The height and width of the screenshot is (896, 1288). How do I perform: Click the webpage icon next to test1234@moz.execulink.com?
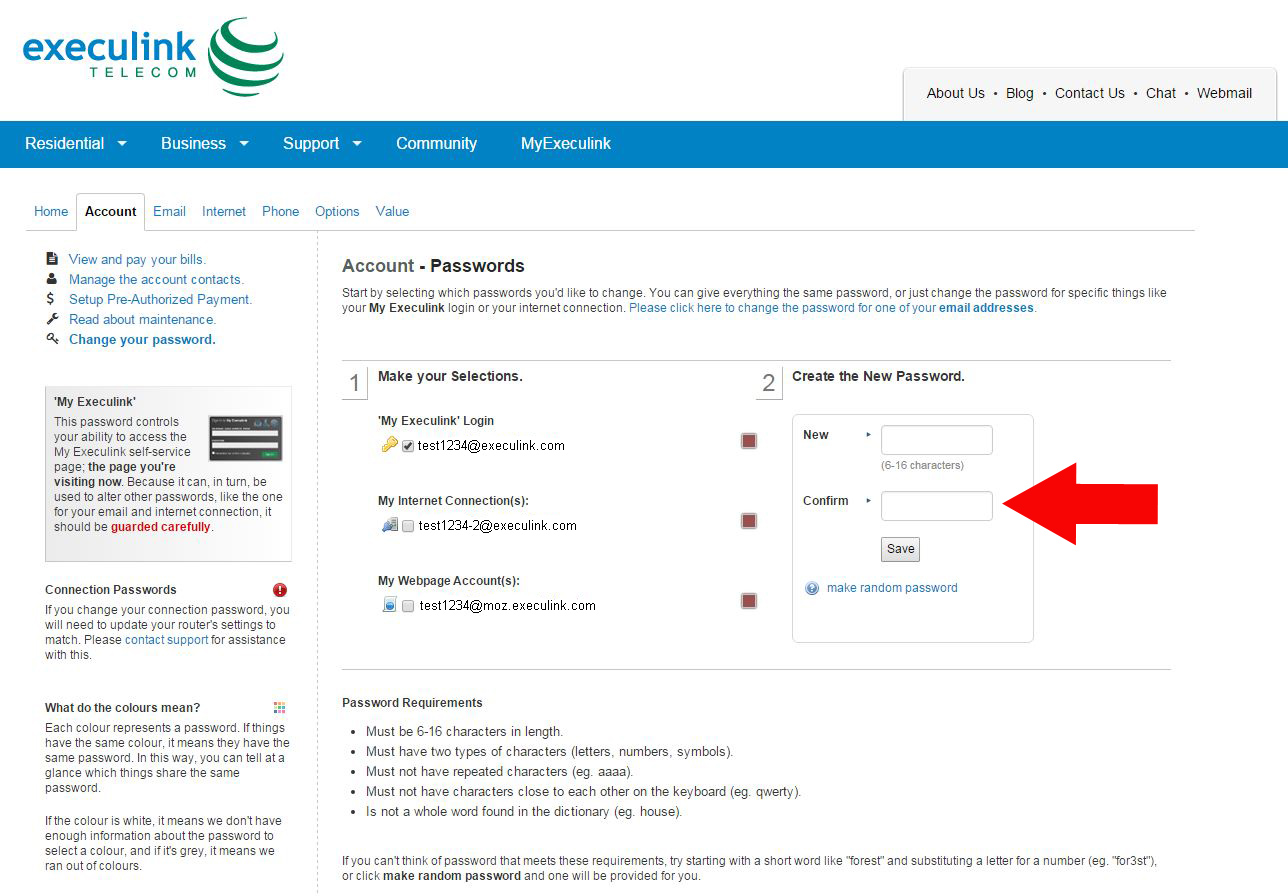click(x=390, y=605)
